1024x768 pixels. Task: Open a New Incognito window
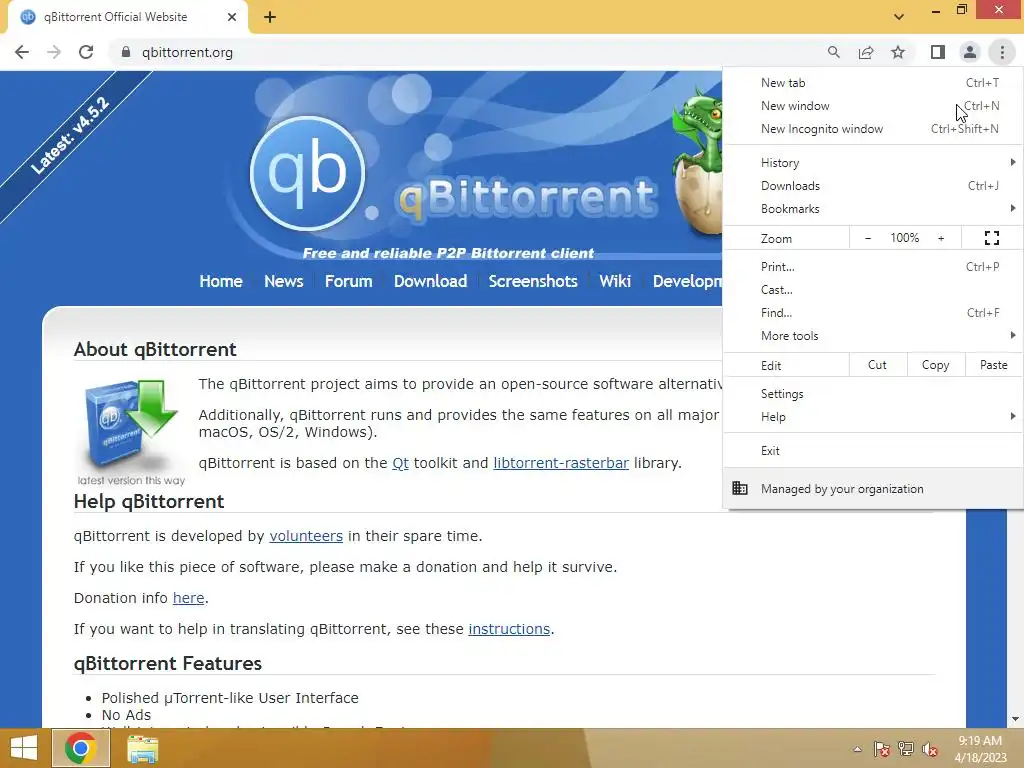coord(873,129)
